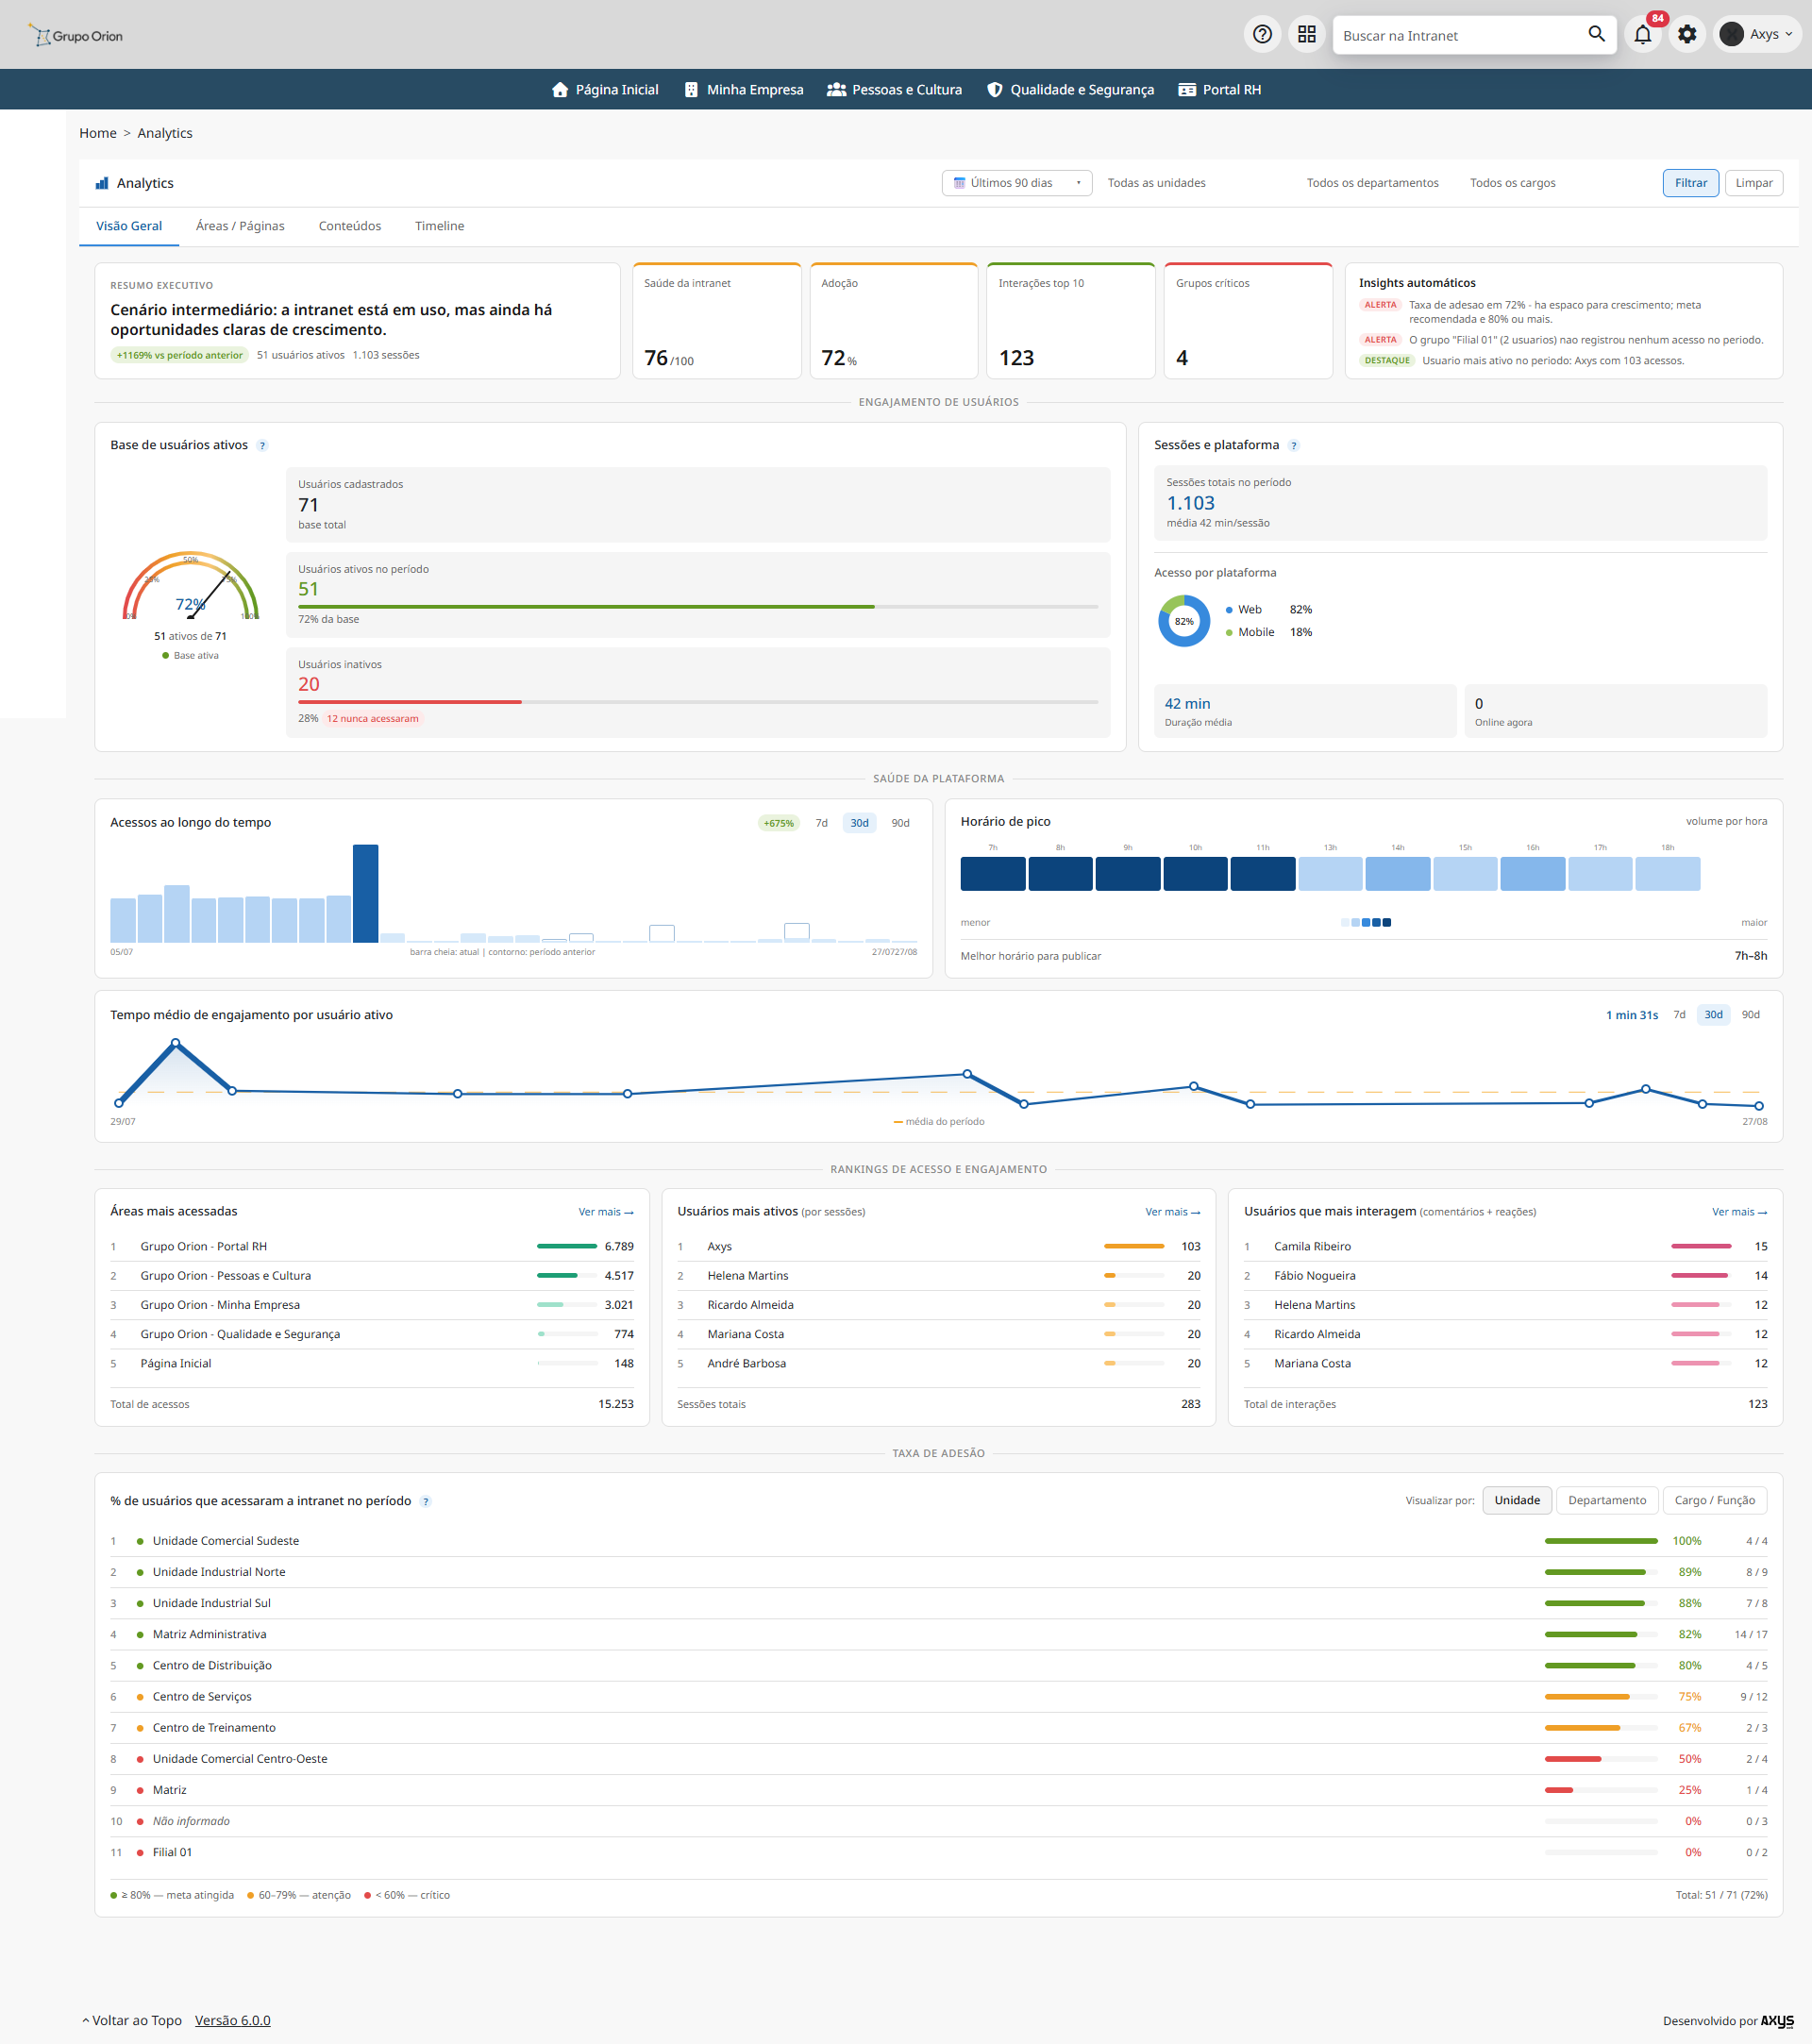Image resolution: width=1812 pixels, height=2044 pixels.
Task: Click the search magnifier icon
Action: point(1596,35)
